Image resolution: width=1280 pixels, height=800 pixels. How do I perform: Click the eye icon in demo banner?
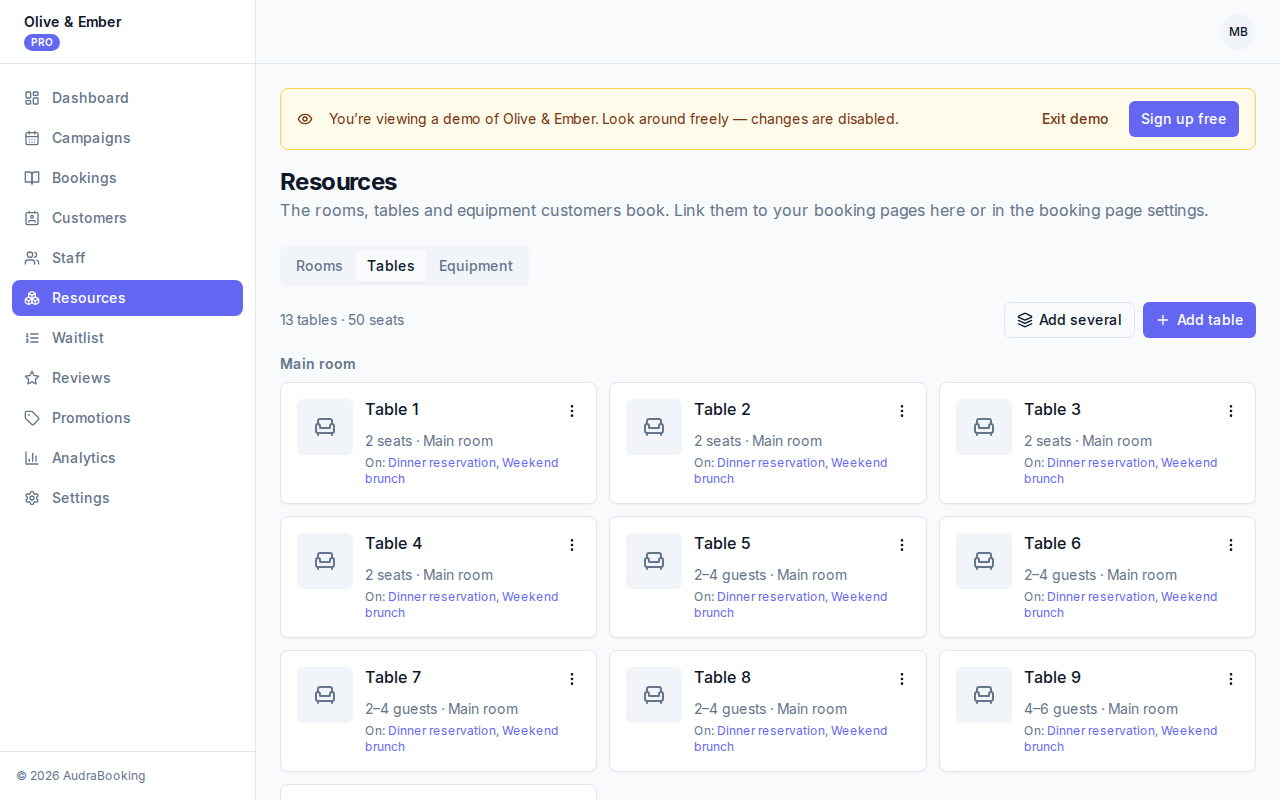tap(305, 119)
